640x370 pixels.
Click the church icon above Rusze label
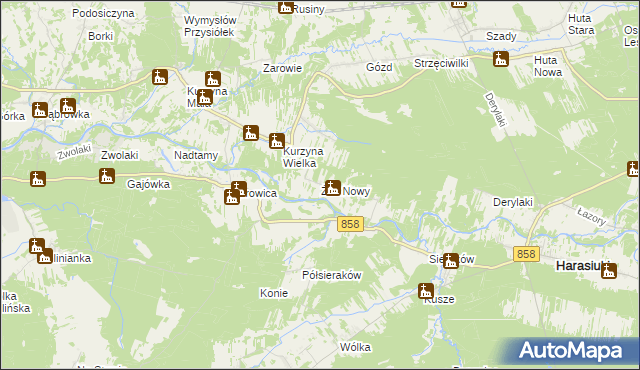coord(425,291)
